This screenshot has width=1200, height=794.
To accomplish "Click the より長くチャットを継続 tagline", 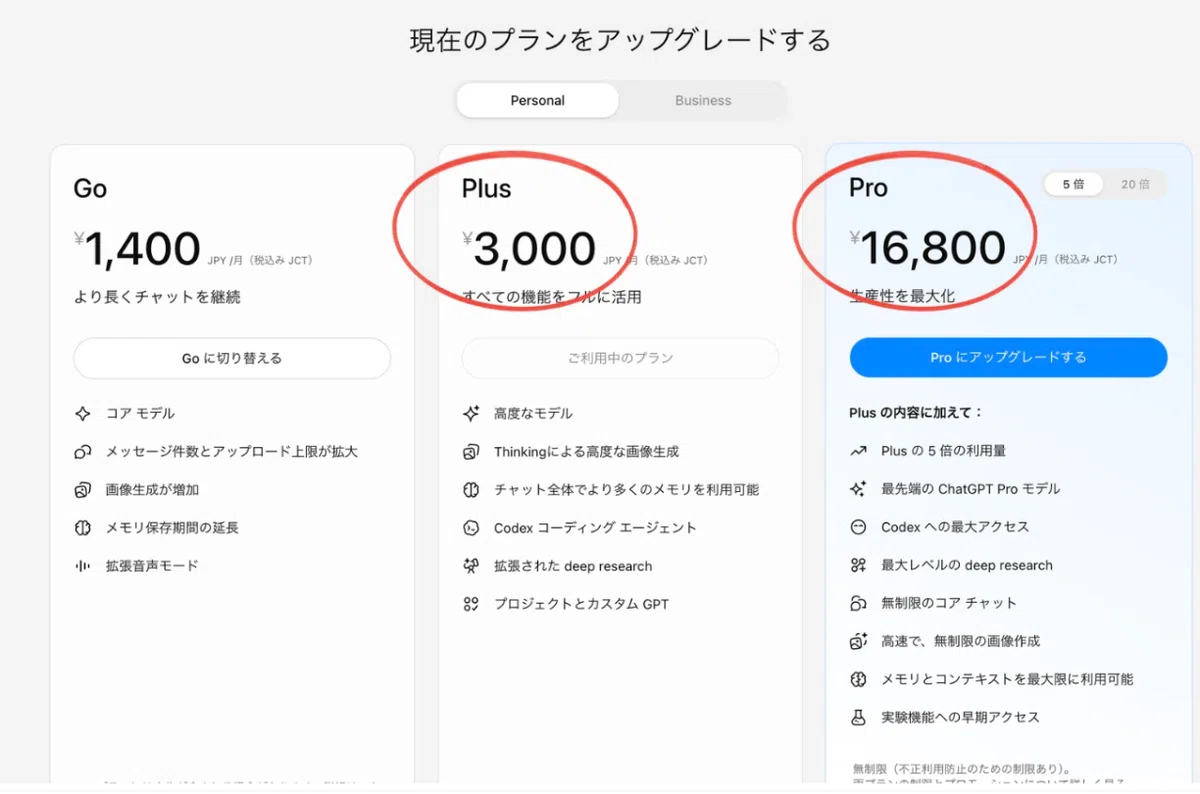I will coord(157,297).
